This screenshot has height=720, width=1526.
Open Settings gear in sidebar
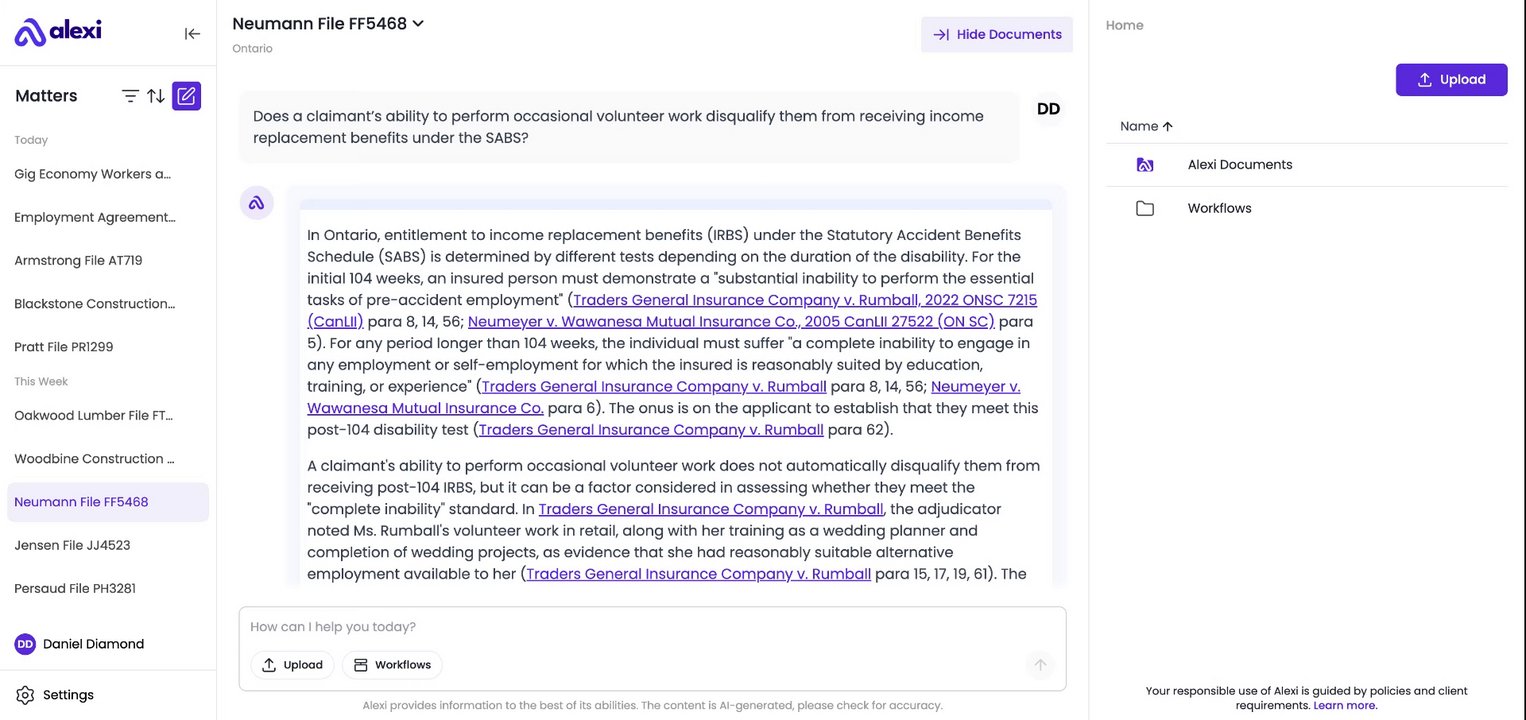coord(25,695)
